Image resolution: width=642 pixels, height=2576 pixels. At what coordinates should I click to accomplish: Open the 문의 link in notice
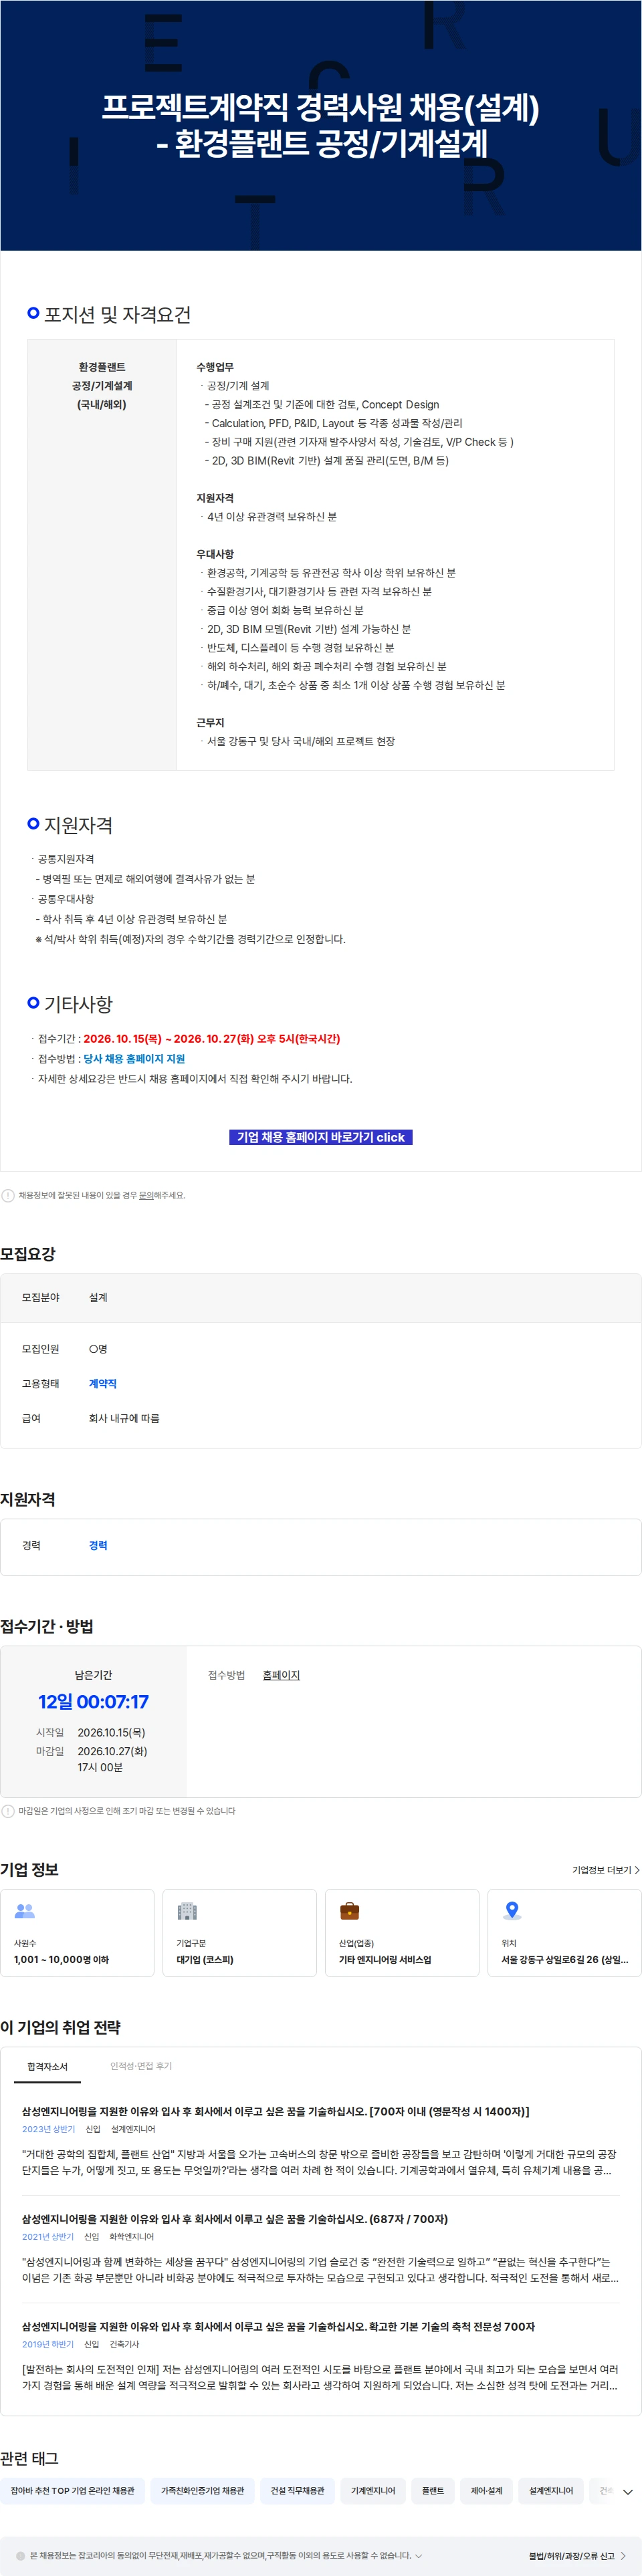(146, 1195)
